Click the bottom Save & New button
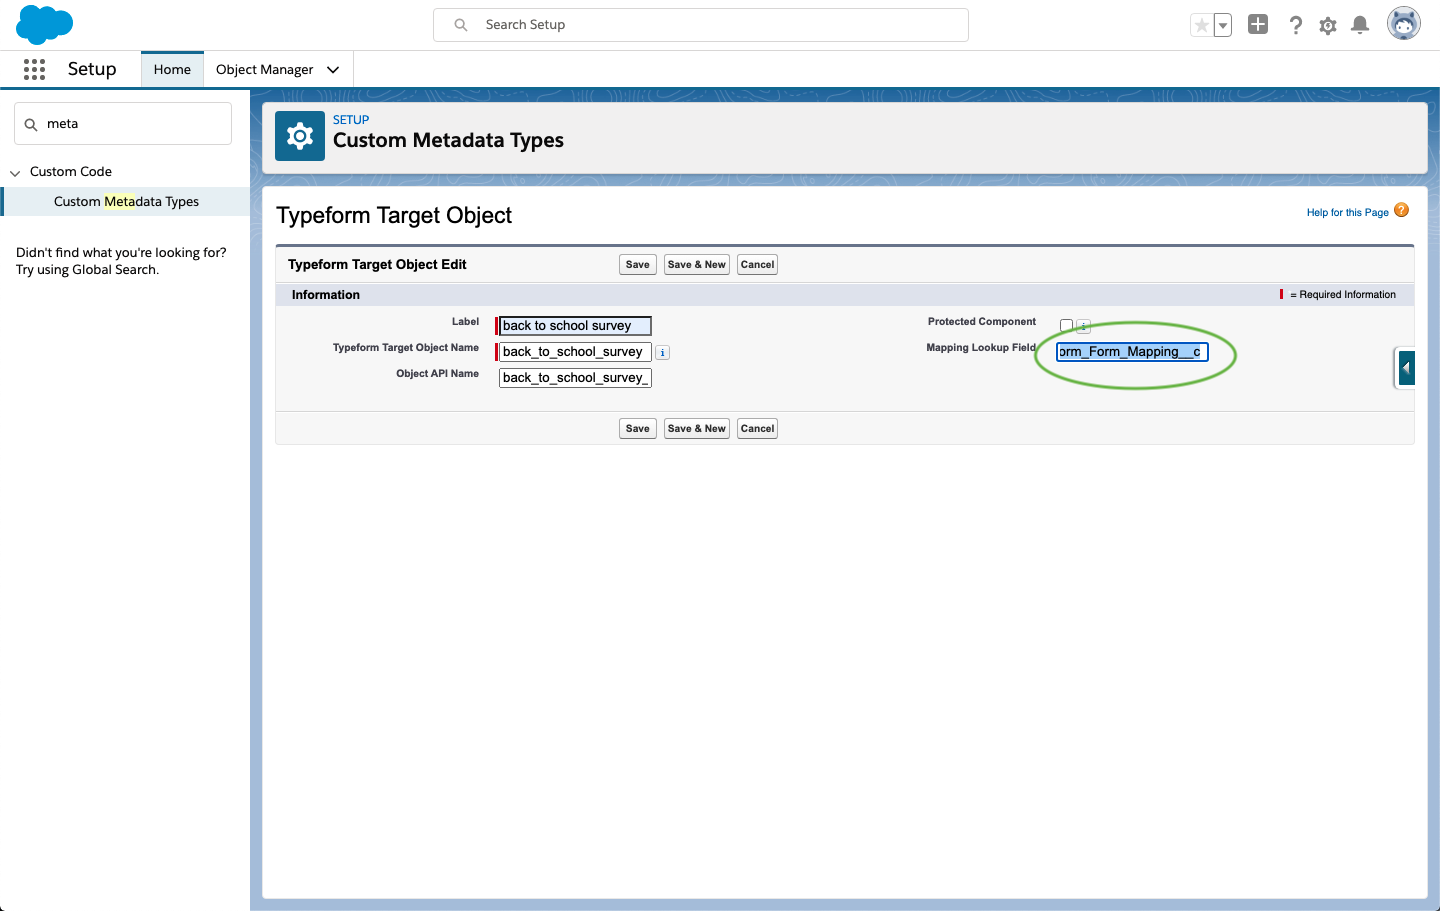The image size is (1440, 911). (697, 429)
